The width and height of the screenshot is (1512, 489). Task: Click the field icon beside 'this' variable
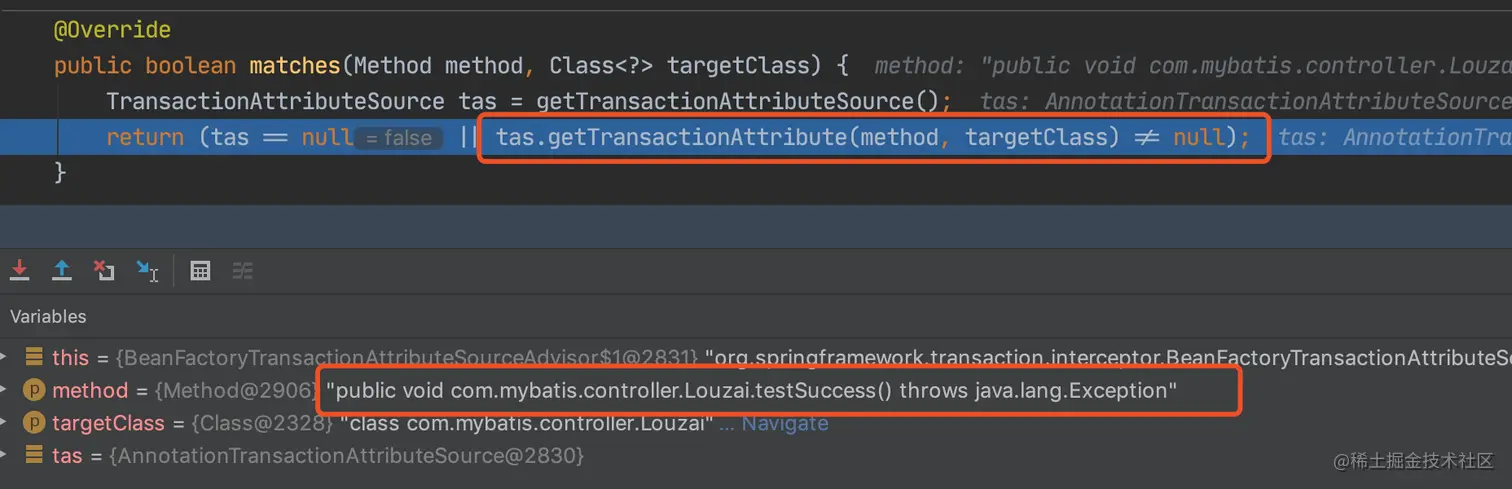[x=34, y=357]
